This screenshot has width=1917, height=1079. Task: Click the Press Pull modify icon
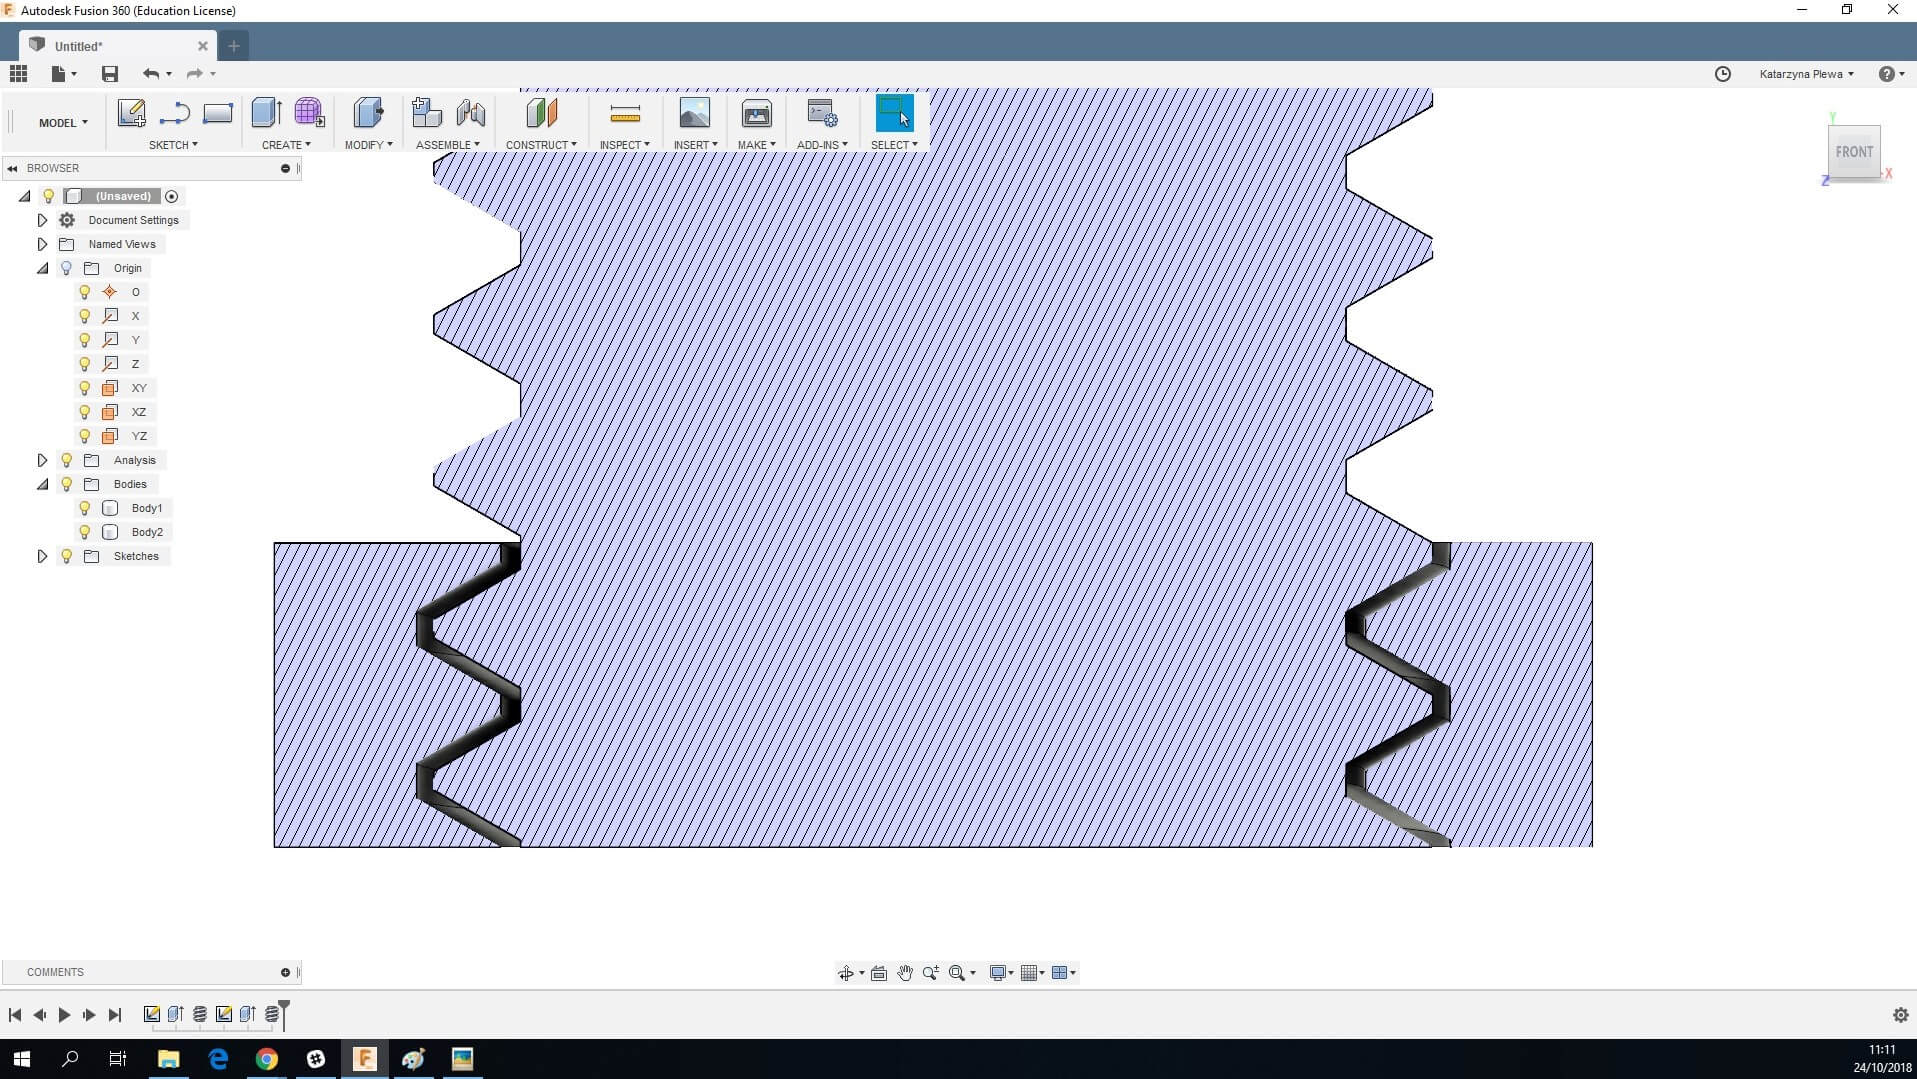(x=368, y=113)
